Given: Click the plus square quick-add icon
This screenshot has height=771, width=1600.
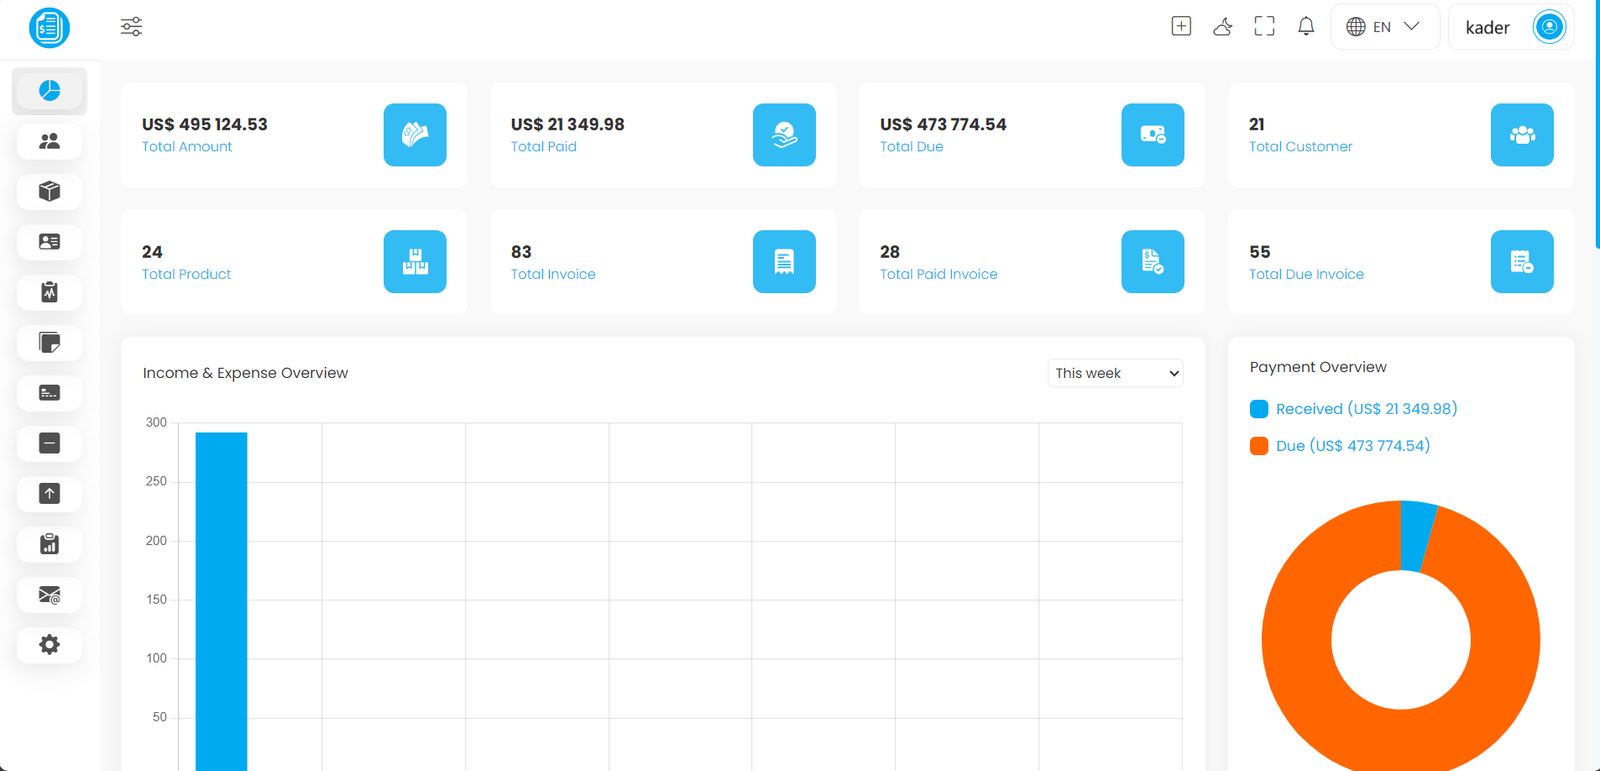Looking at the screenshot, I should tap(1181, 27).
